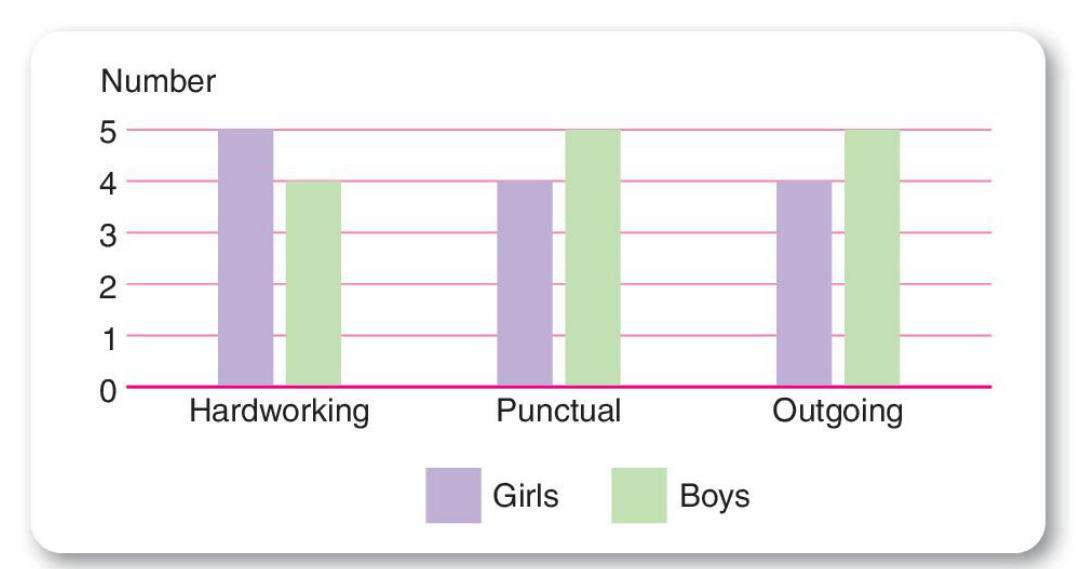The height and width of the screenshot is (569, 1079).
Task: Click the Girls legend color swatch
Action: 453,495
